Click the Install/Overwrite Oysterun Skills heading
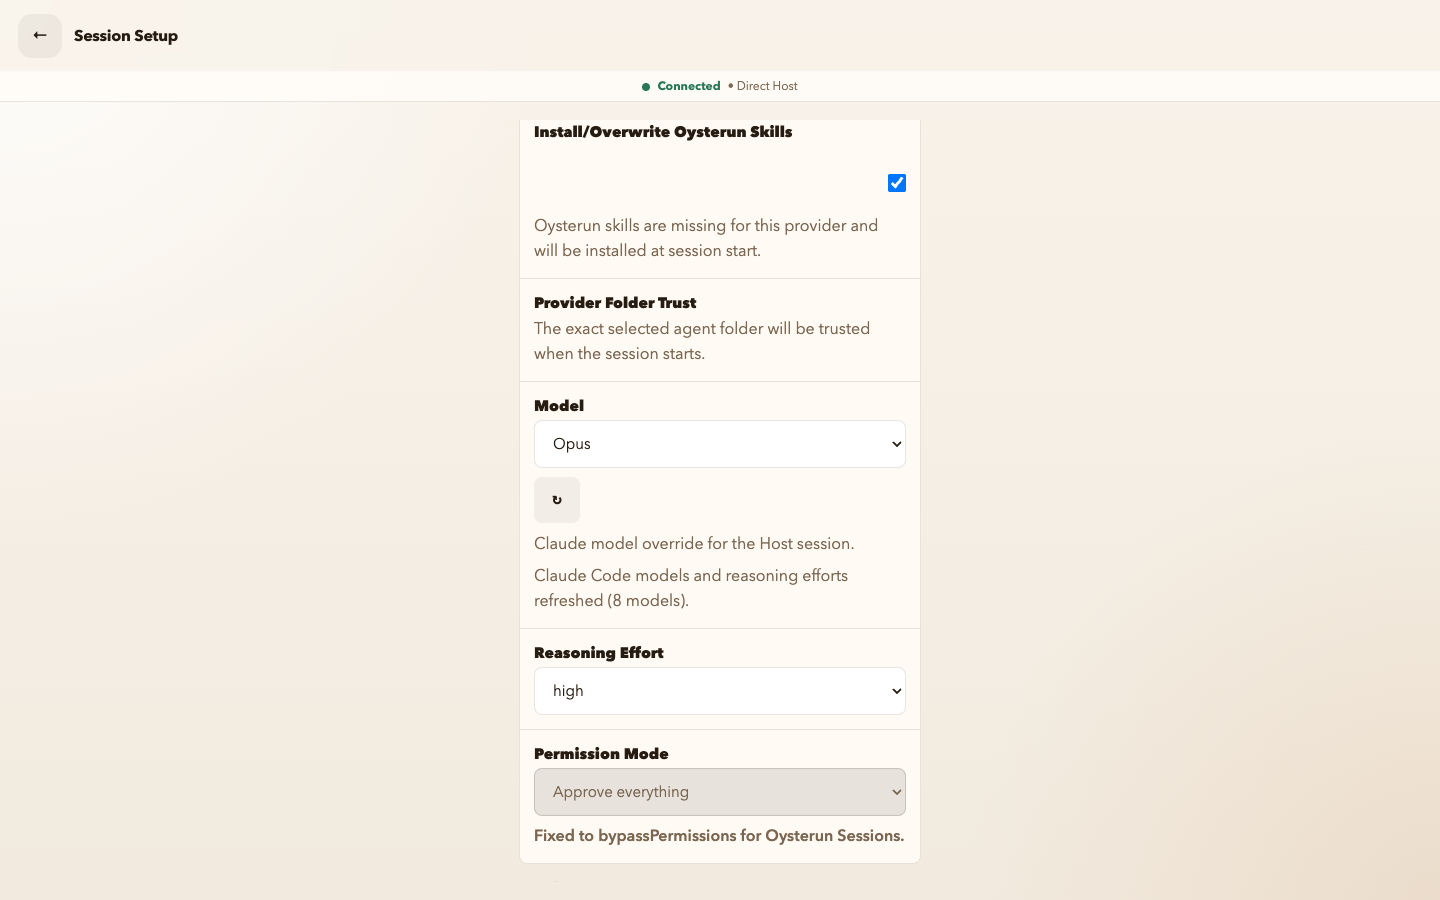The height and width of the screenshot is (900, 1440). pos(663,132)
